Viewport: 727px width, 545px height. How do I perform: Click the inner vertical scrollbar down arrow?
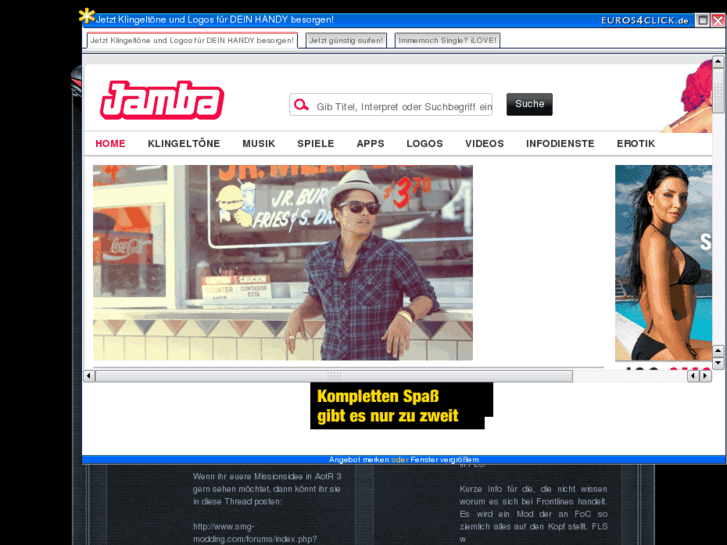click(718, 363)
